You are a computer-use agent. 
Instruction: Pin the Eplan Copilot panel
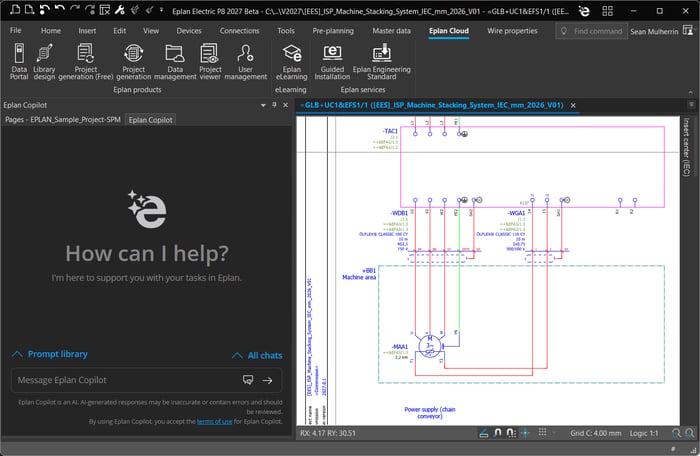pos(274,105)
